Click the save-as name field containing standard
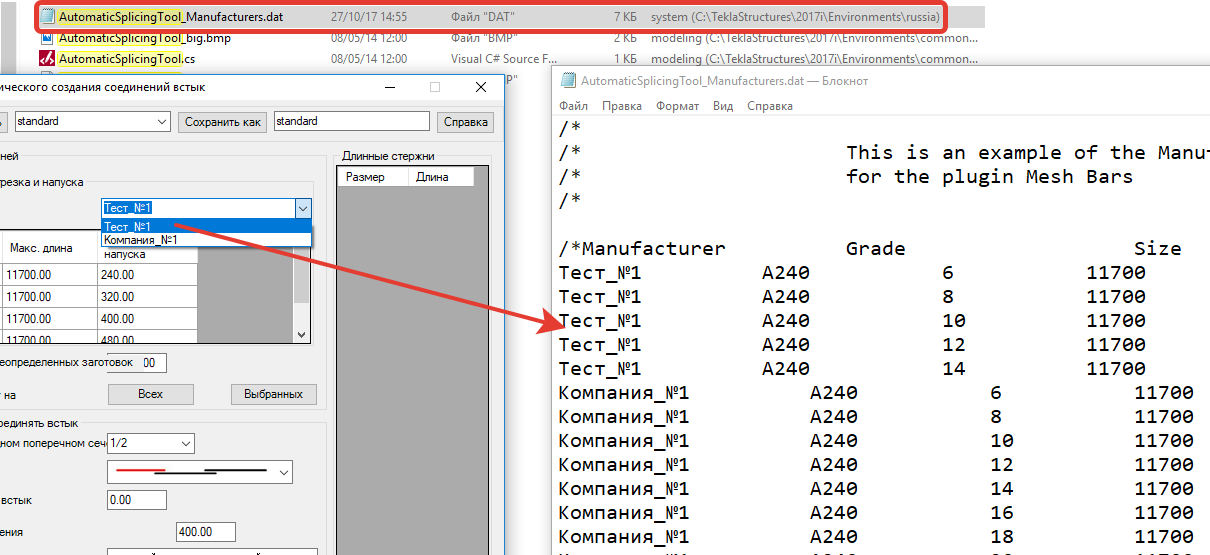Screen dimensions: 1210x555 [351, 121]
